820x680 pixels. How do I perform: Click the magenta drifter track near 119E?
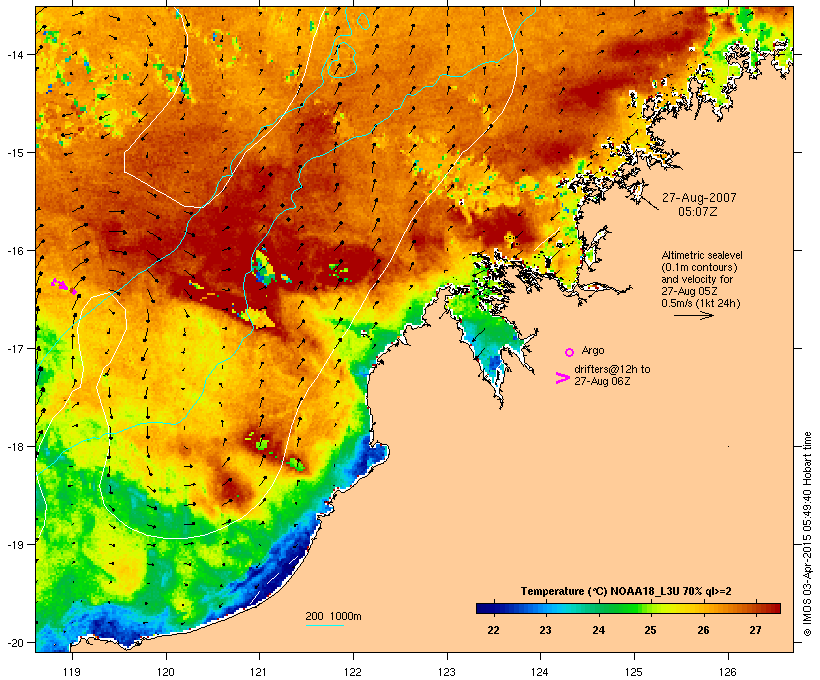(64, 286)
